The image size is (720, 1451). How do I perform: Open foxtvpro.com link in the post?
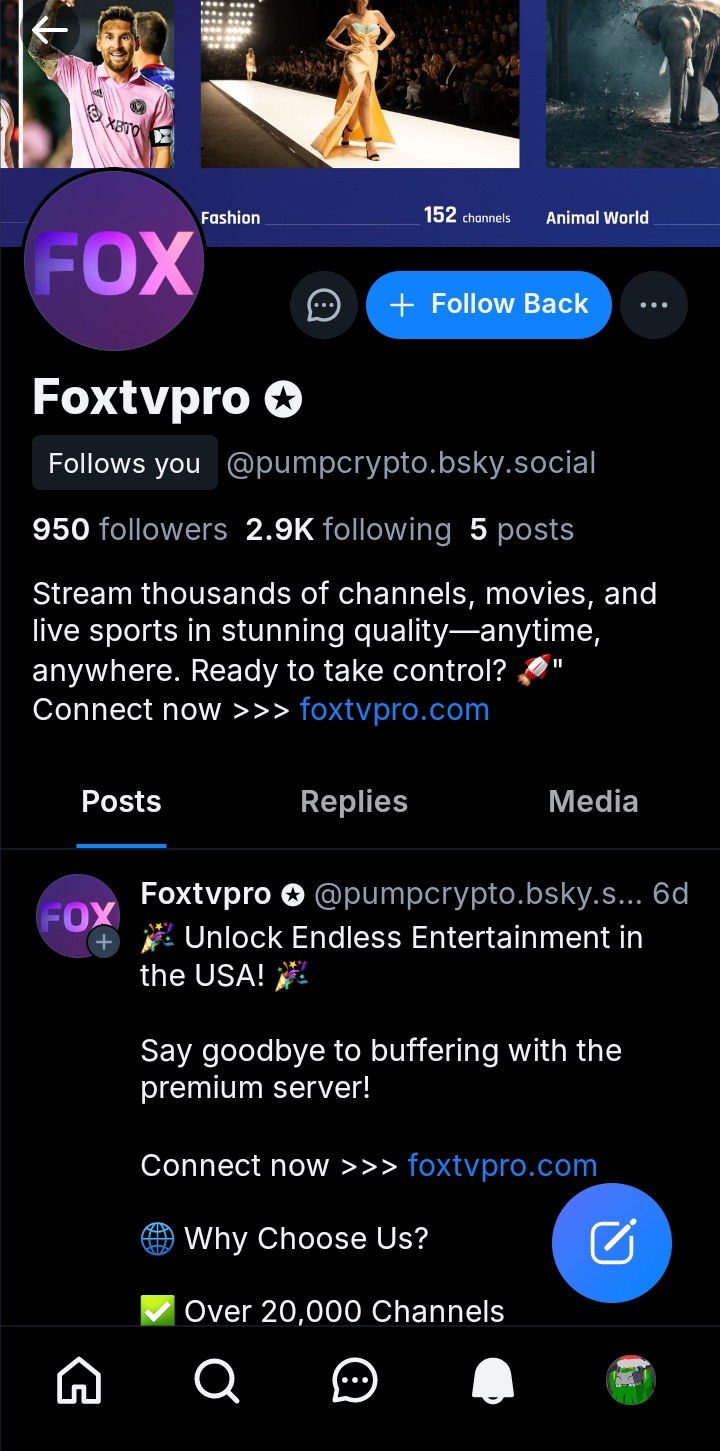(502, 1166)
